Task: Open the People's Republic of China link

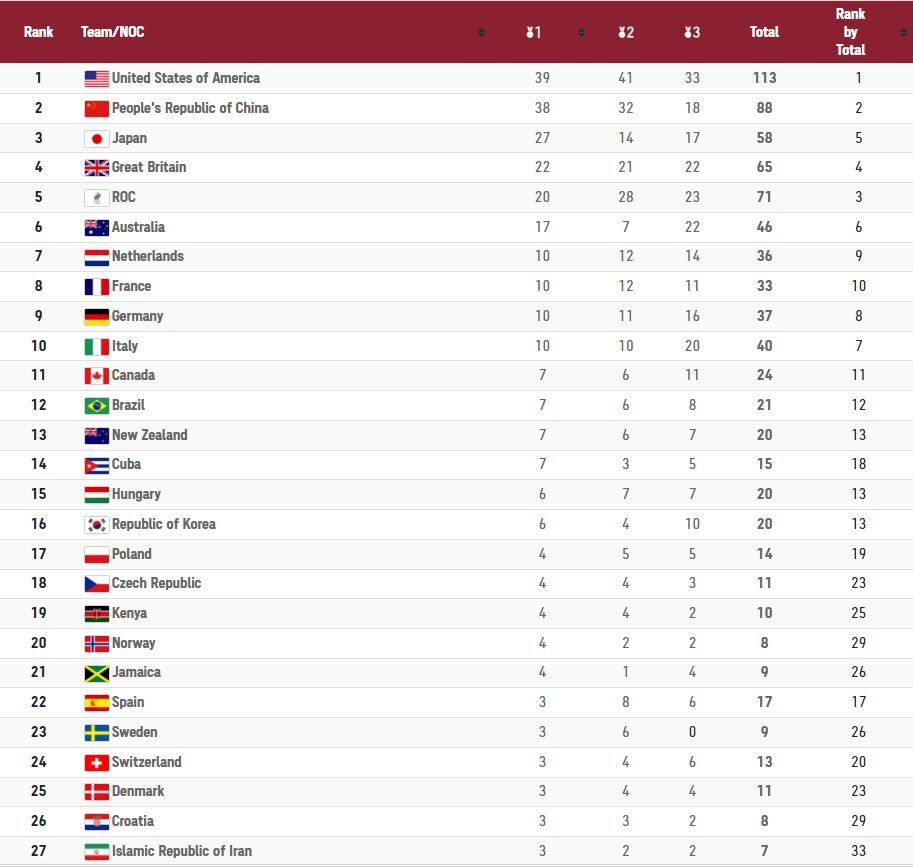Action: (x=190, y=108)
